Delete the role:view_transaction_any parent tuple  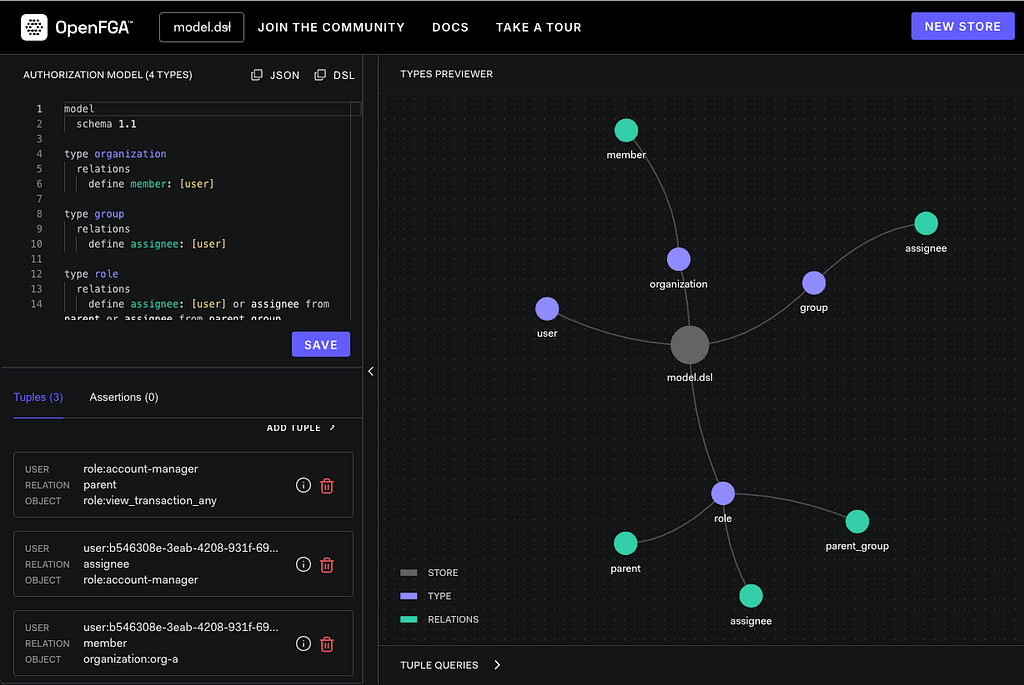pos(327,485)
